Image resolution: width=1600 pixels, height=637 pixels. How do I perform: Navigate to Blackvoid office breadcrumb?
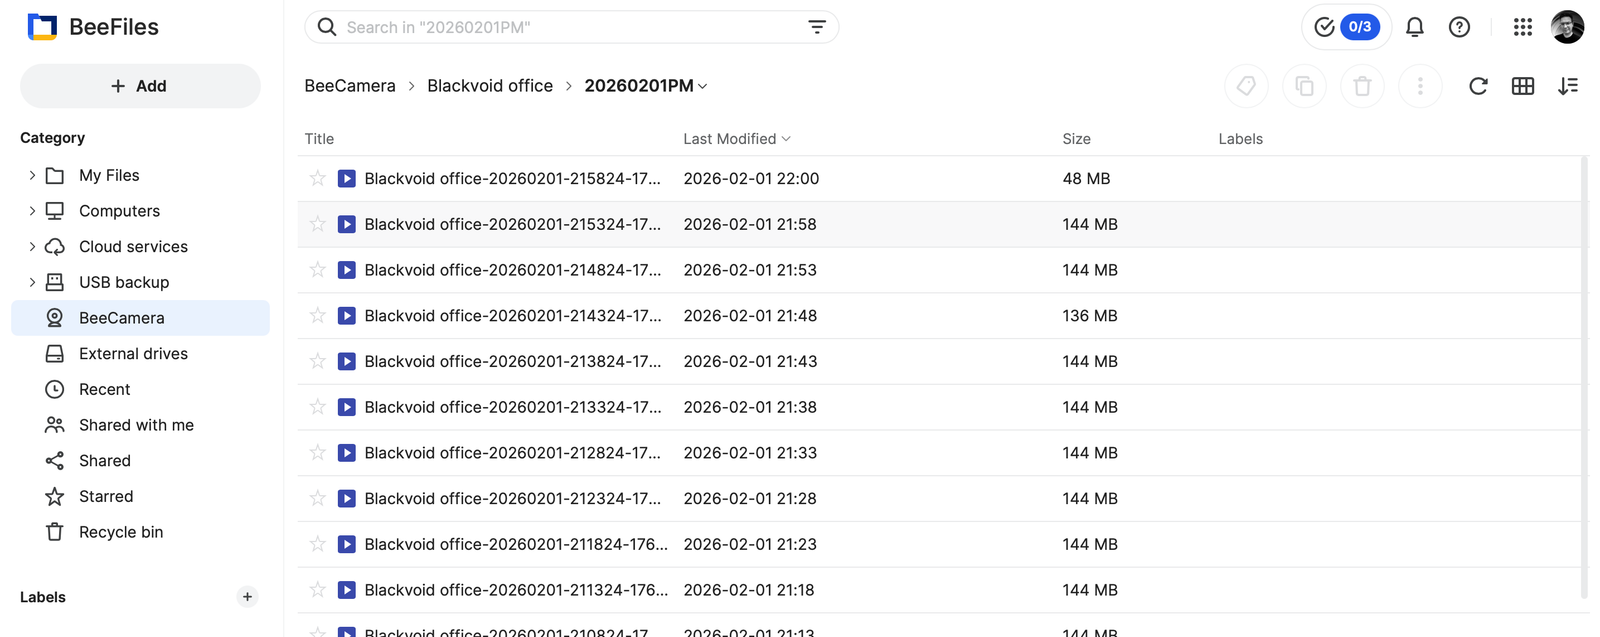(x=489, y=86)
